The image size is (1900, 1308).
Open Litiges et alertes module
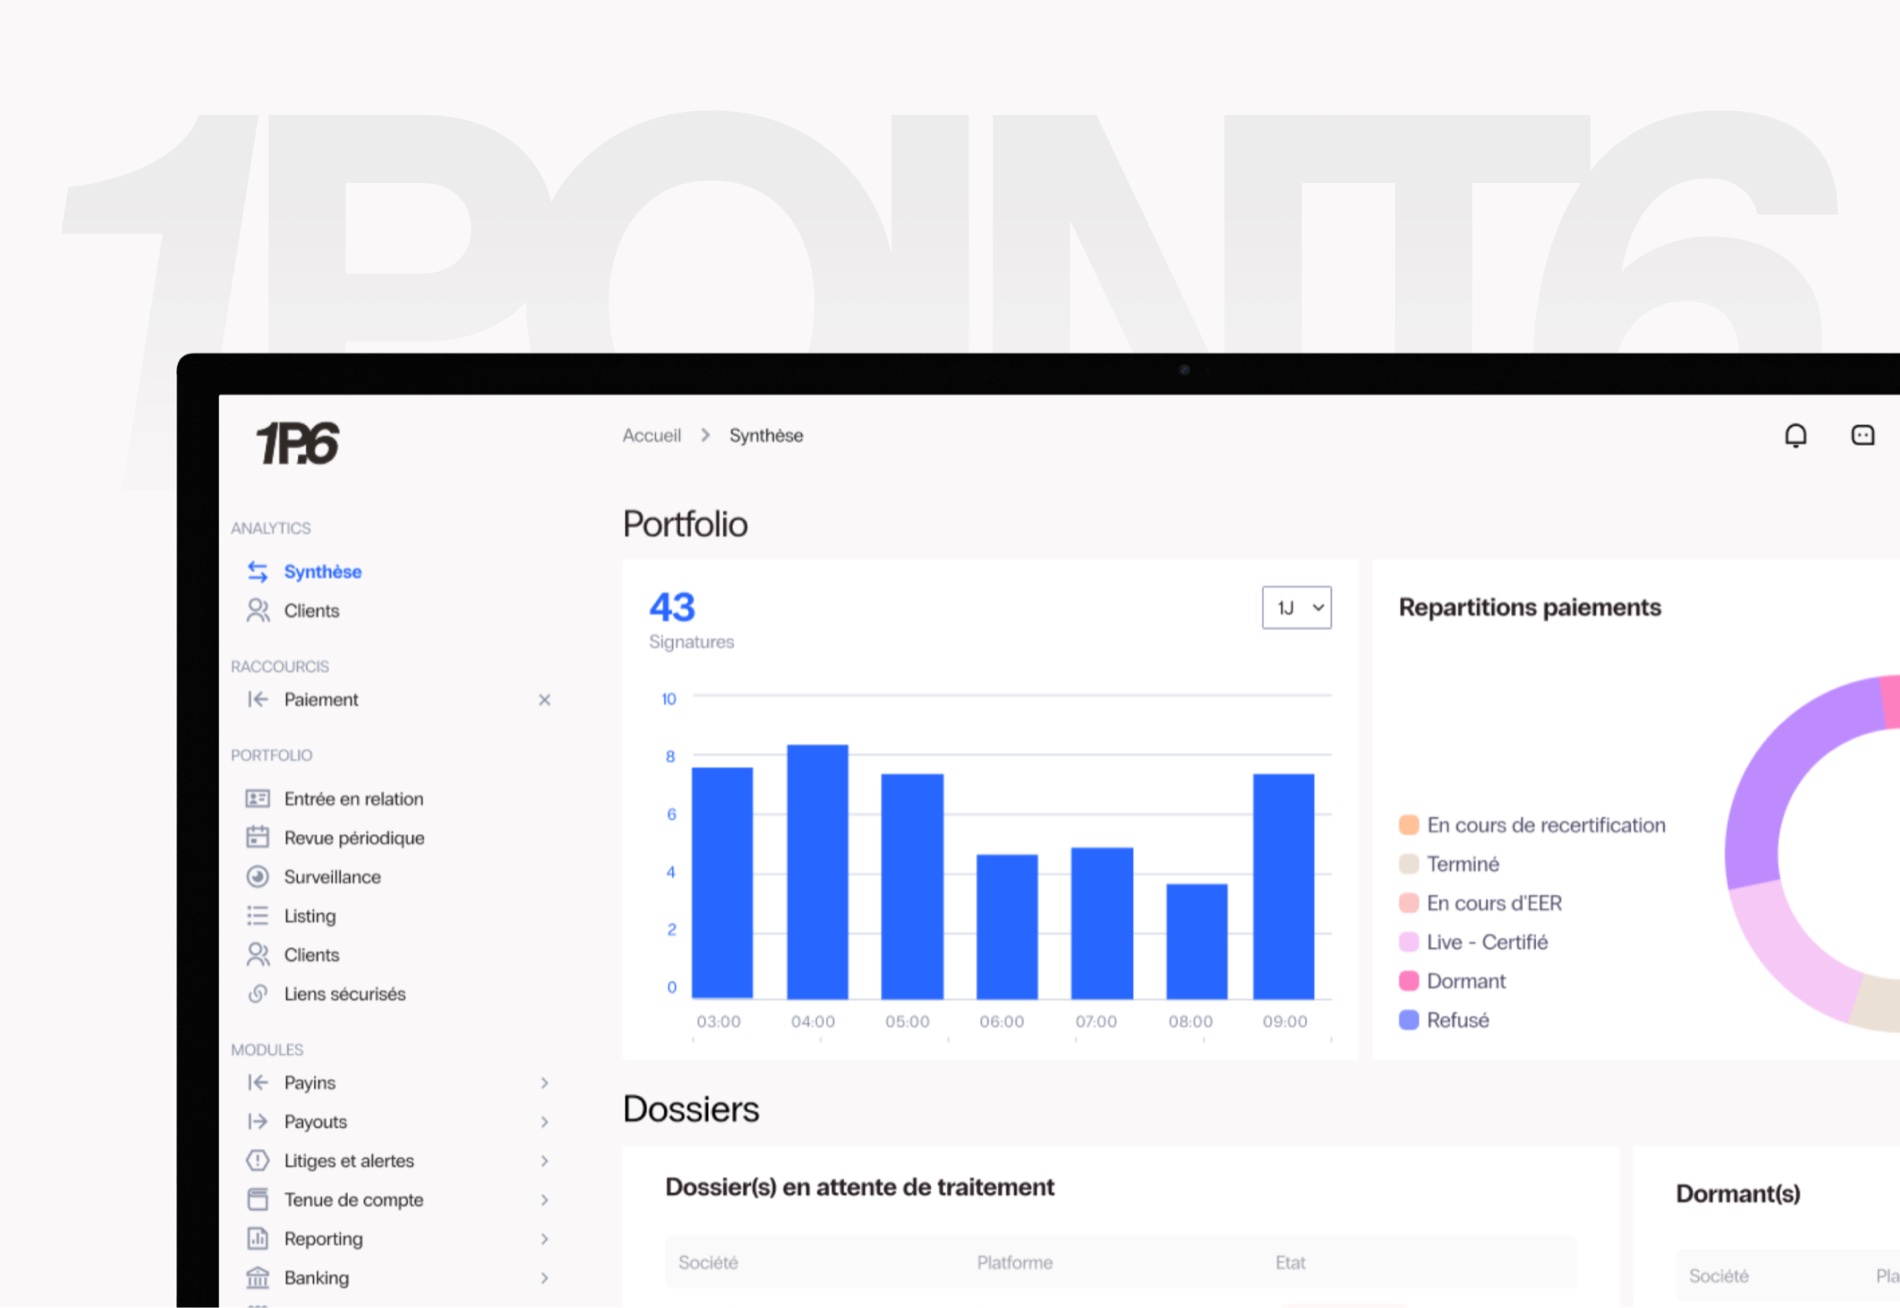tap(349, 1160)
